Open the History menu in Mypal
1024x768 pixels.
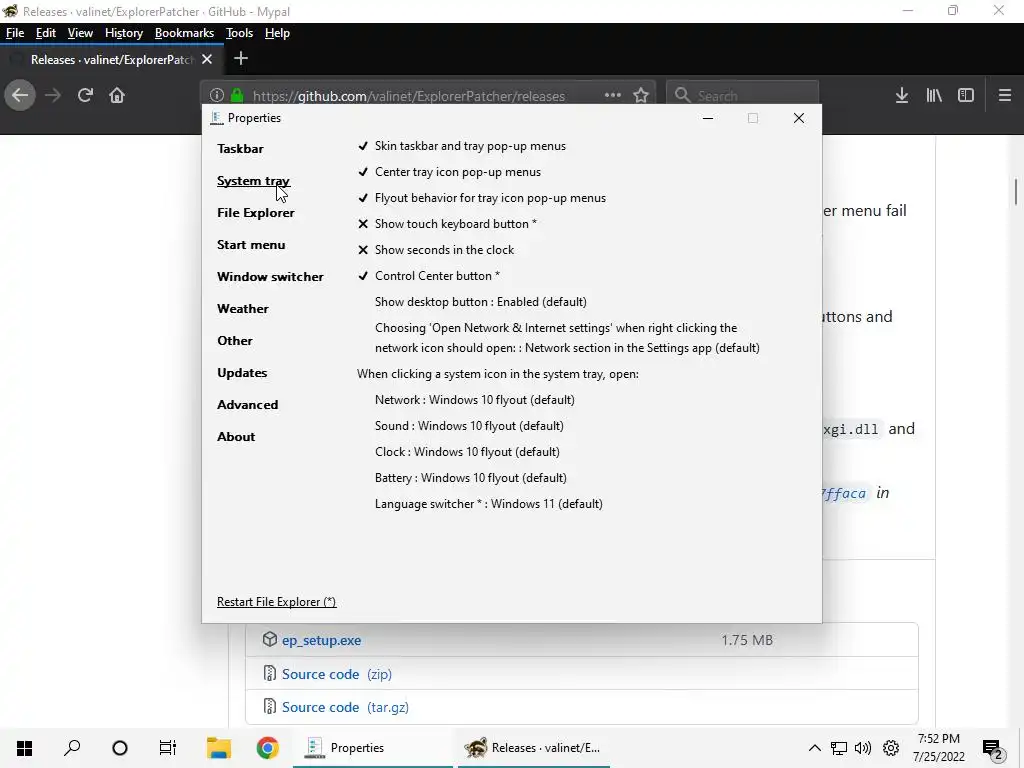[123, 33]
